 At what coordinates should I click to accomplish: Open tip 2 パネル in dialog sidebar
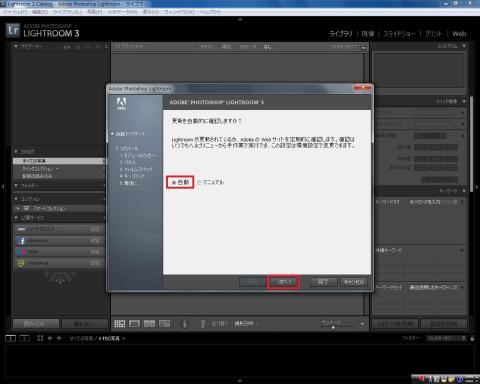[128, 162]
